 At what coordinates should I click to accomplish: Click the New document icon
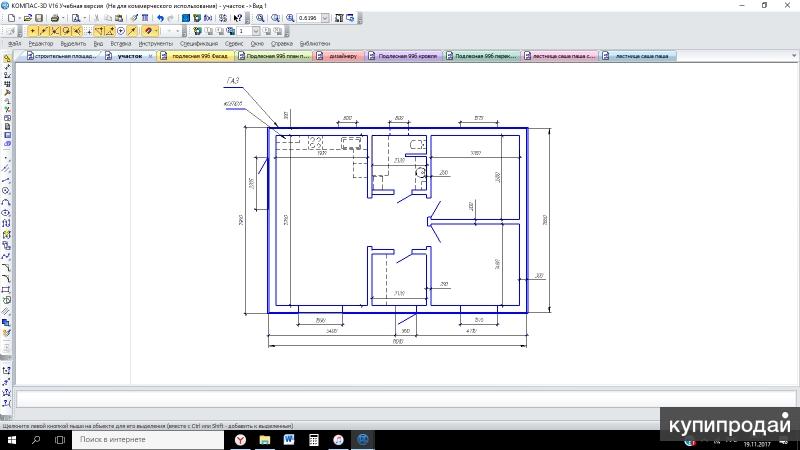(x=11, y=18)
